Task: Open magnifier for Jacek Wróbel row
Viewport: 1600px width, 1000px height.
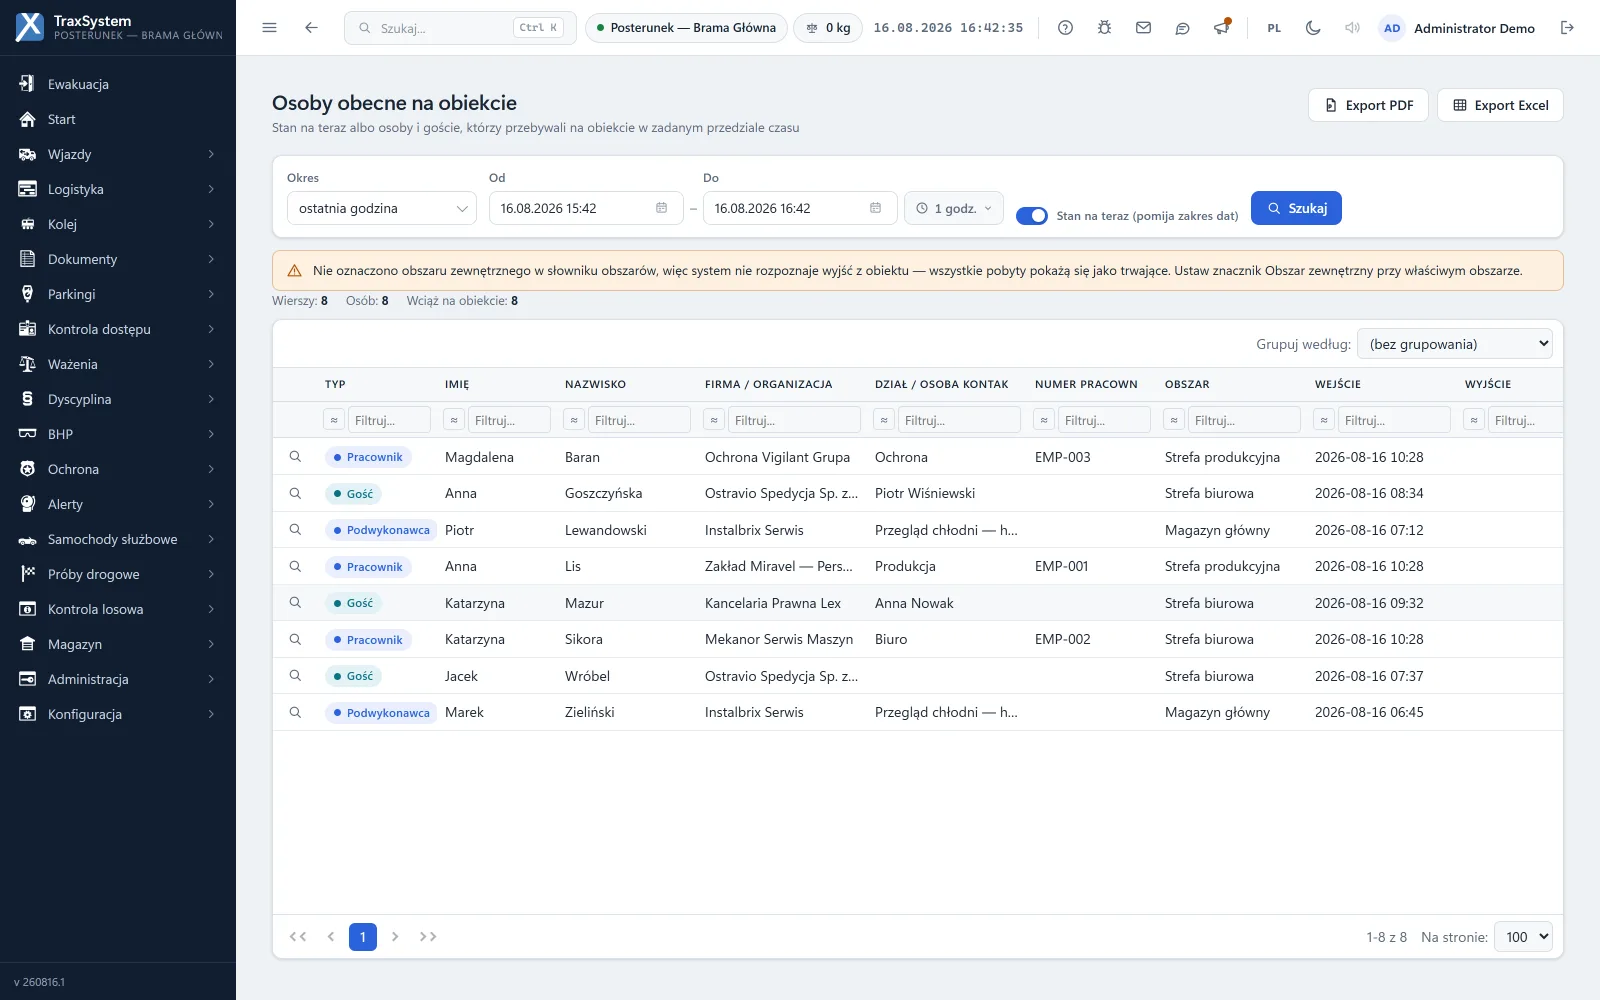Action: (x=295, y=676)
